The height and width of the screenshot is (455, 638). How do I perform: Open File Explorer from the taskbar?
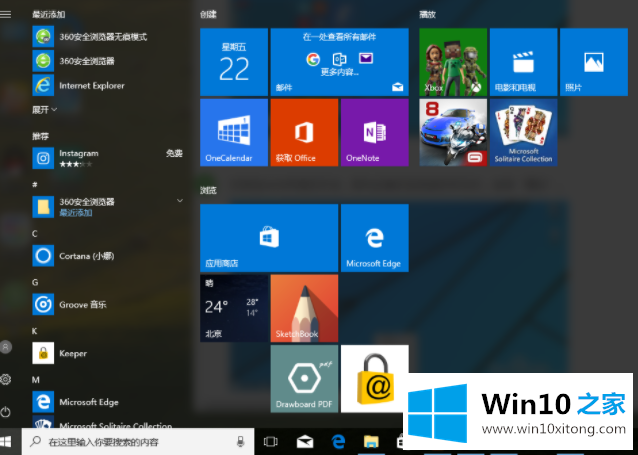click(371, 442)
